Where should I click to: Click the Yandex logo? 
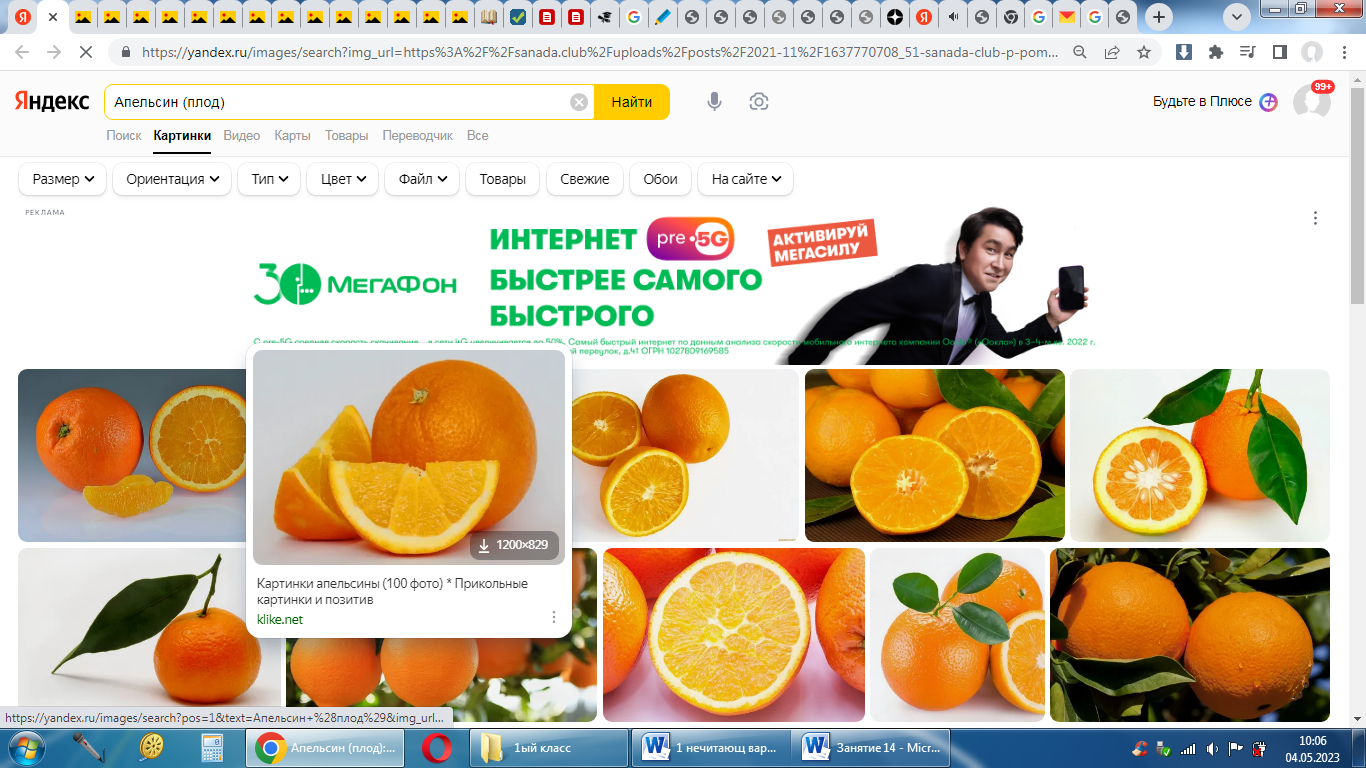coord(52,102)
